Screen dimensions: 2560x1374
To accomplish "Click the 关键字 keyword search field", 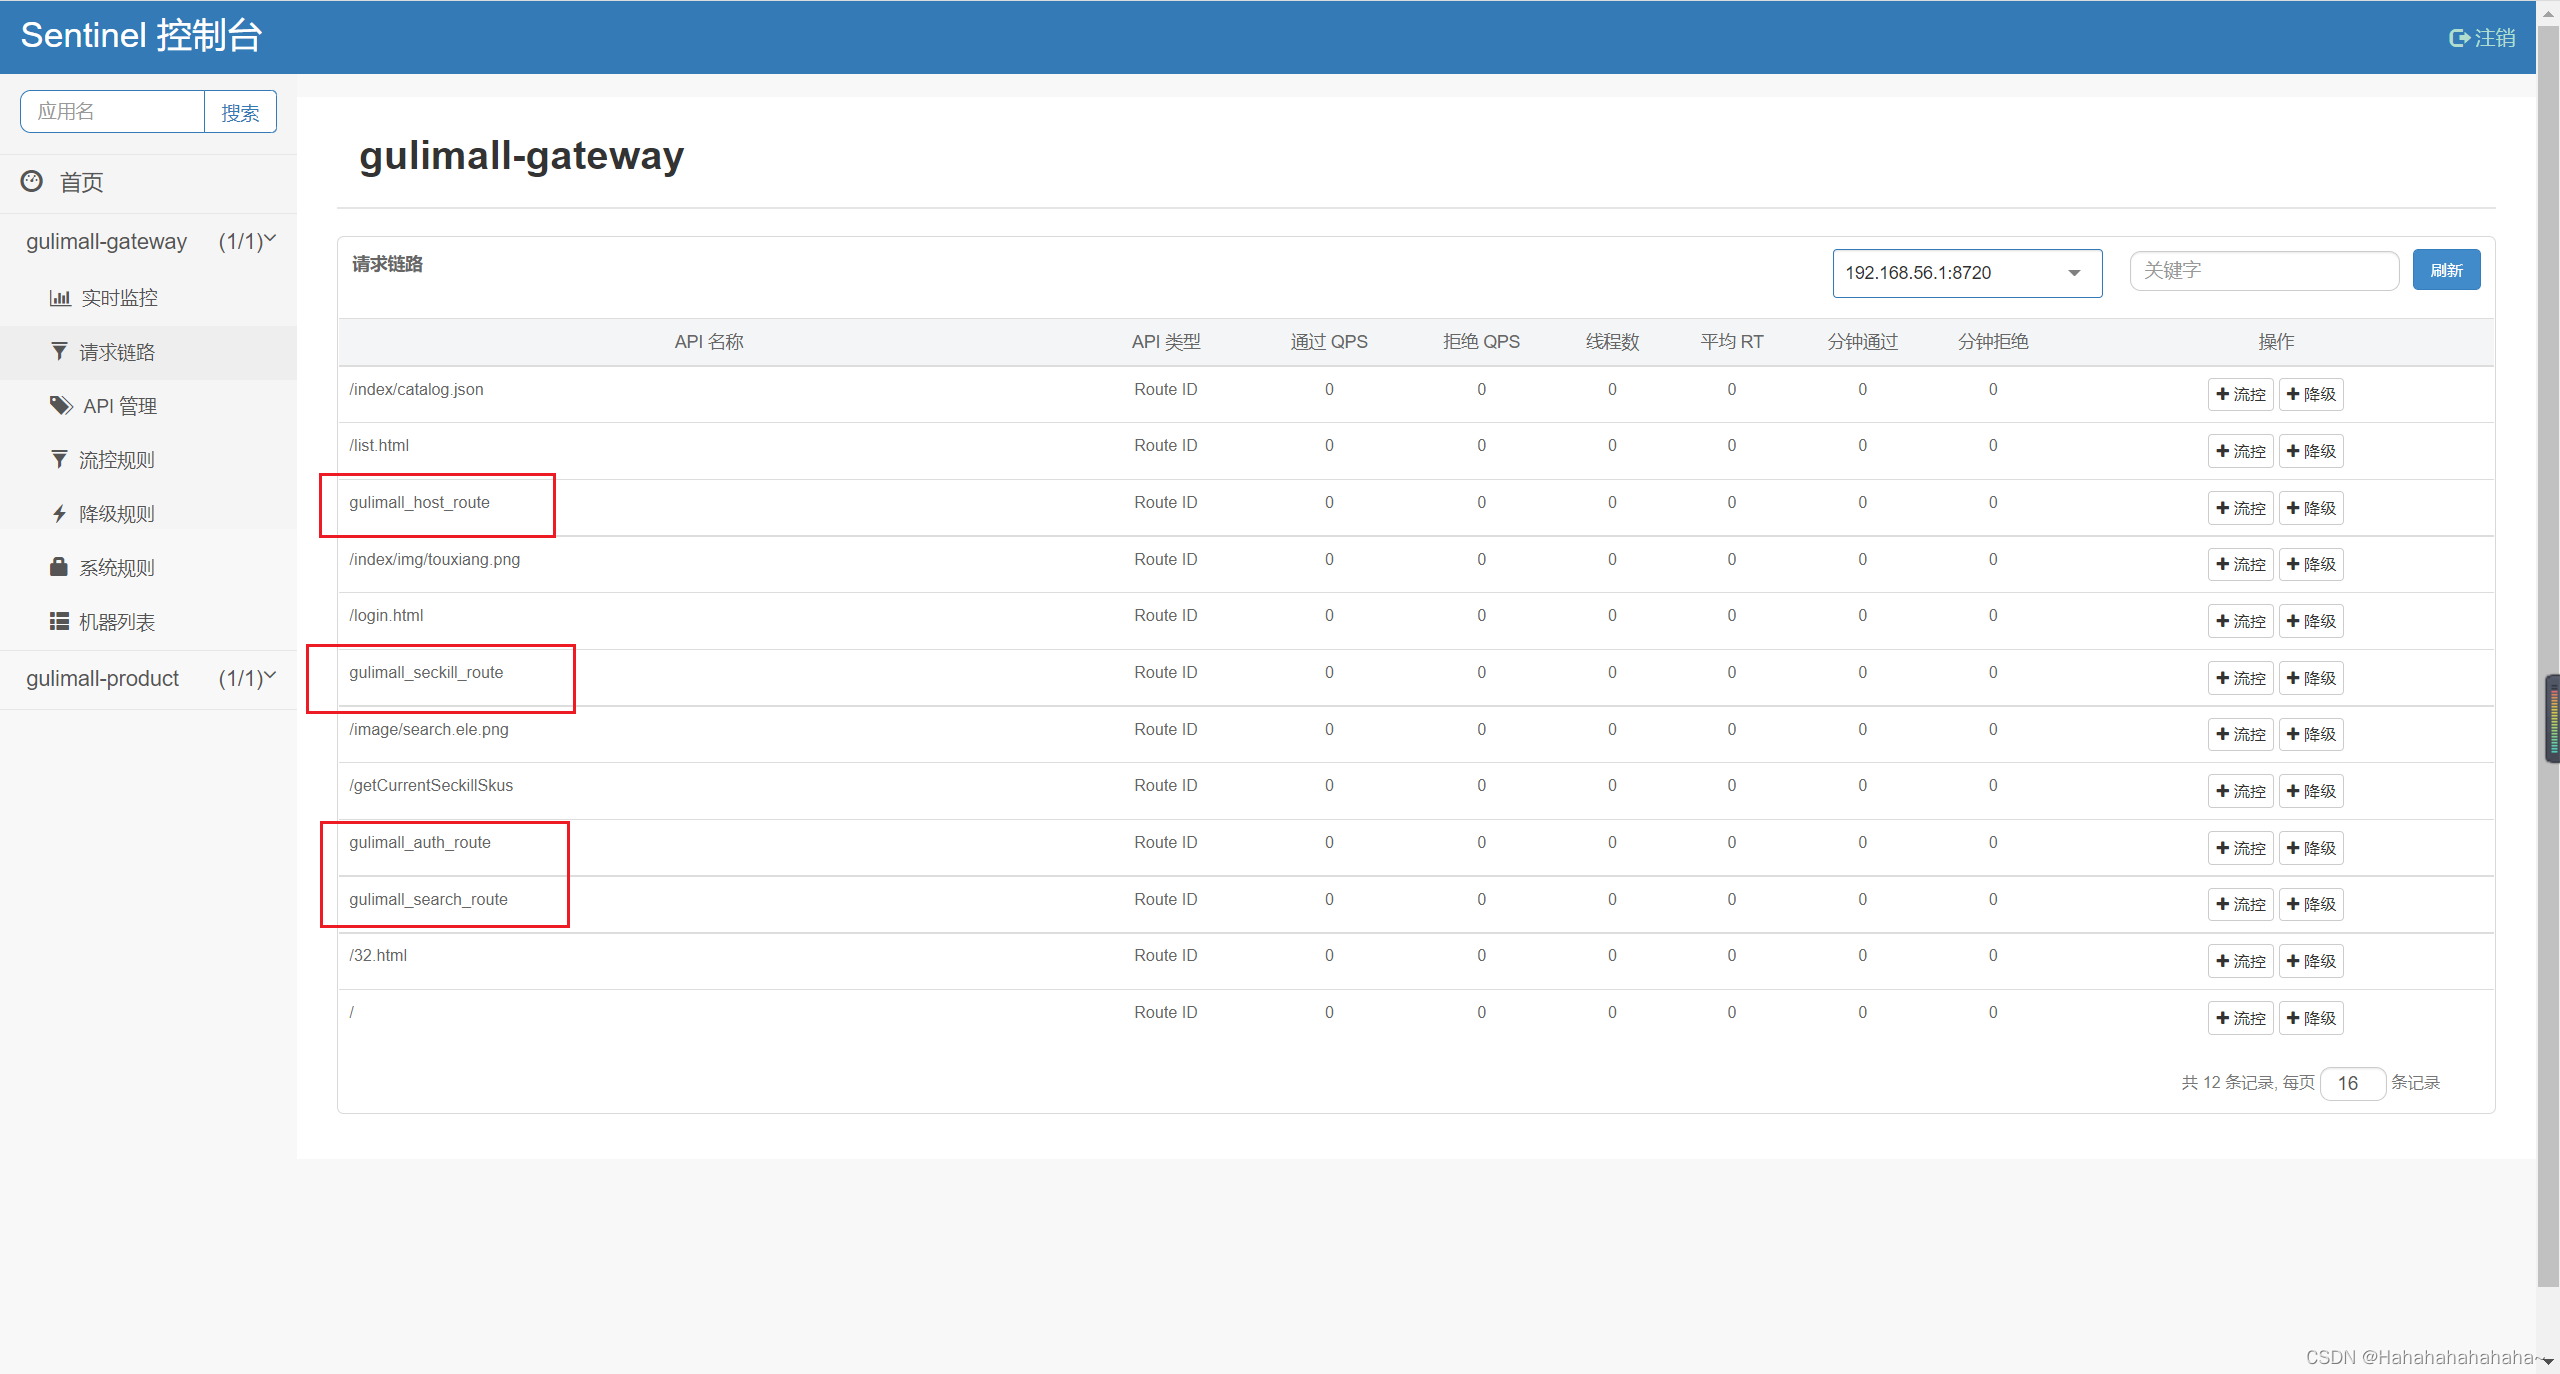I will [x=2263, y=271].
